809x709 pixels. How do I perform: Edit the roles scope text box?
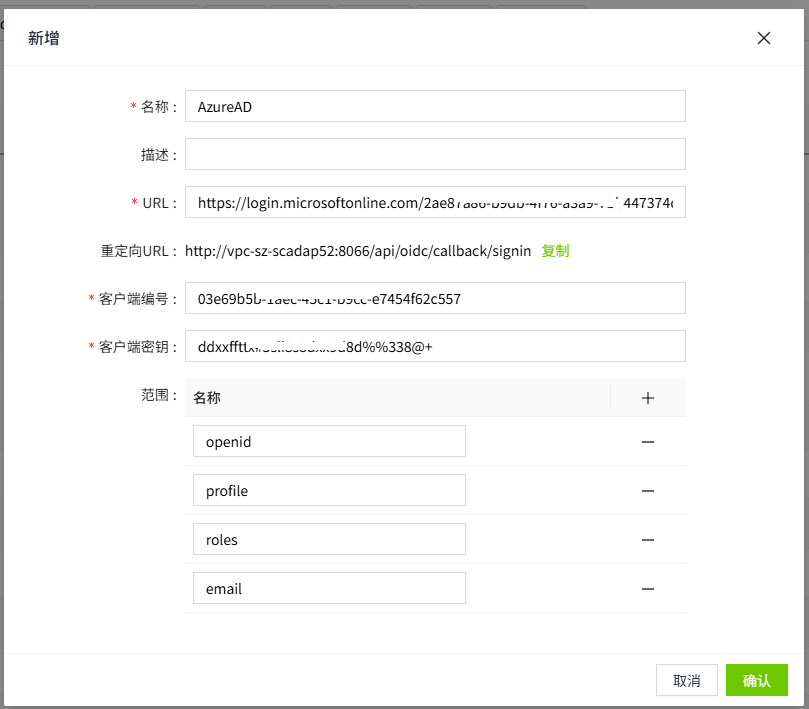[329, 540]
